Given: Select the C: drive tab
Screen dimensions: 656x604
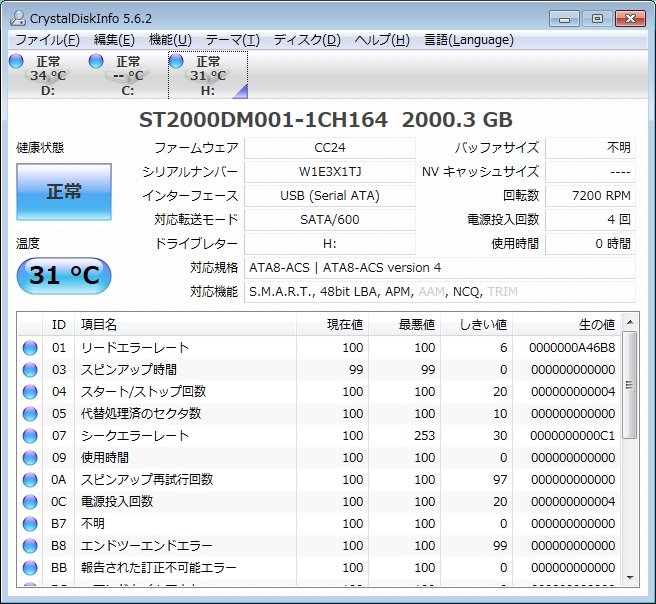Looking at the screenshot, I should [x=128, y=75].
